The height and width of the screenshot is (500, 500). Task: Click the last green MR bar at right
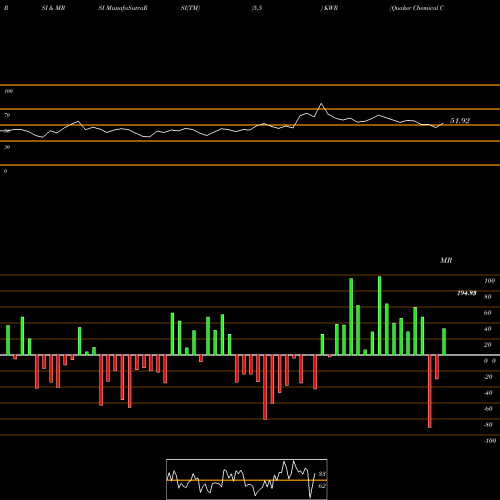[444, 342]
